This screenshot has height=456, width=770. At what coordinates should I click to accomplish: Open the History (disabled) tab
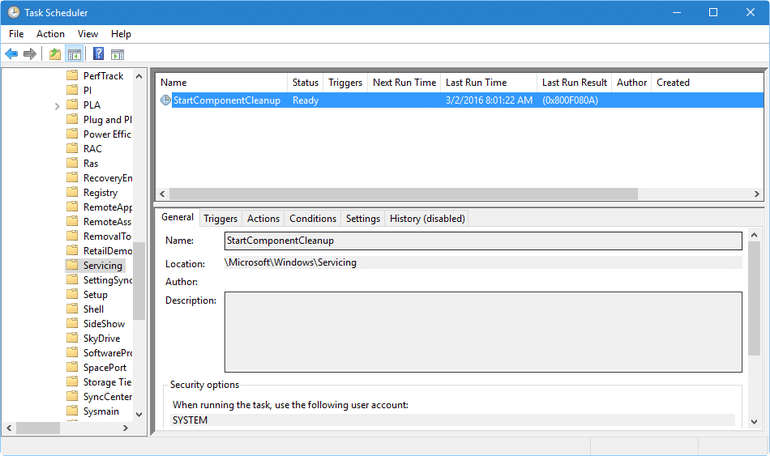(x=427, y=218)
